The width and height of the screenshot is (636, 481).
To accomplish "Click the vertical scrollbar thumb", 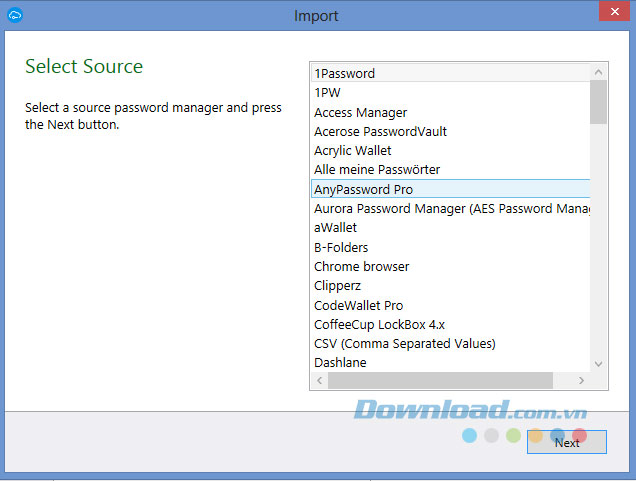I will 598,102.
